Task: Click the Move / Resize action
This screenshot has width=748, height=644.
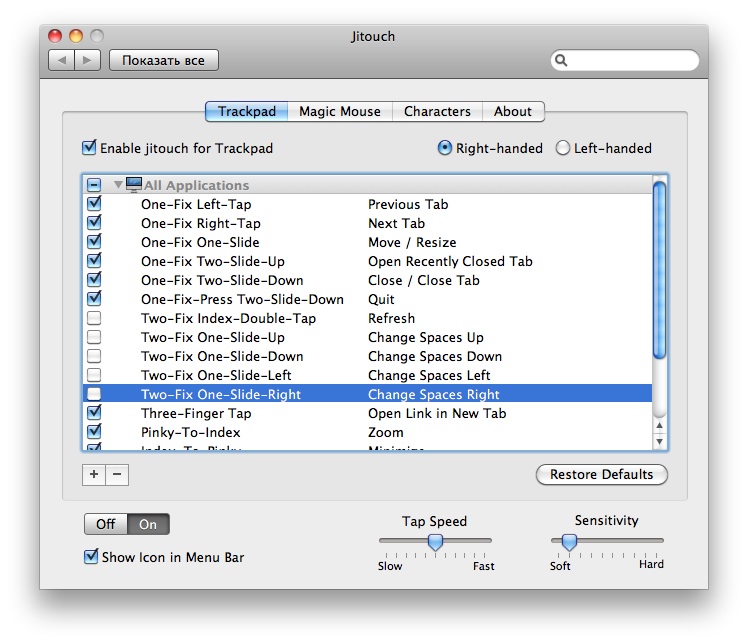Action: (412, 242)
